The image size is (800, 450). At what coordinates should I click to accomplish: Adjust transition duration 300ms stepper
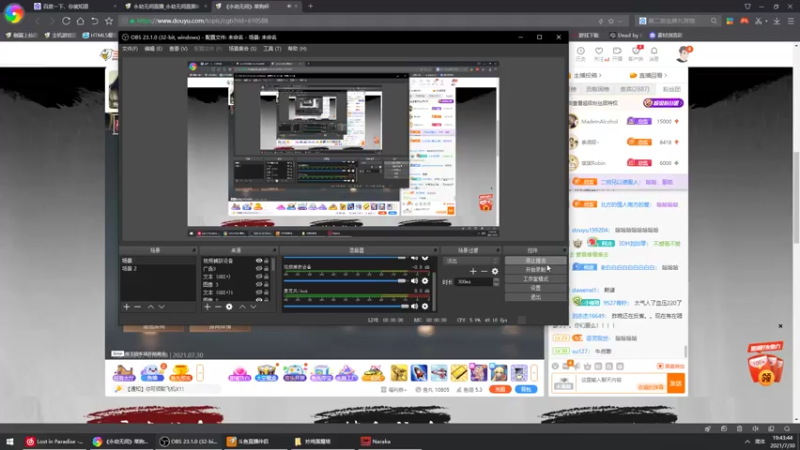coord(496,282)
